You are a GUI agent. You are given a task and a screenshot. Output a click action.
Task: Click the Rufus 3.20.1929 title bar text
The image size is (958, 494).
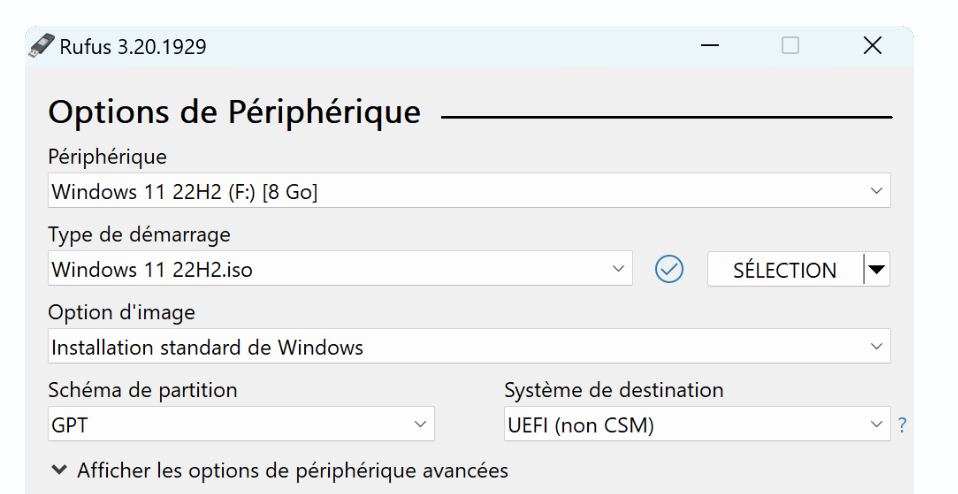133,46
